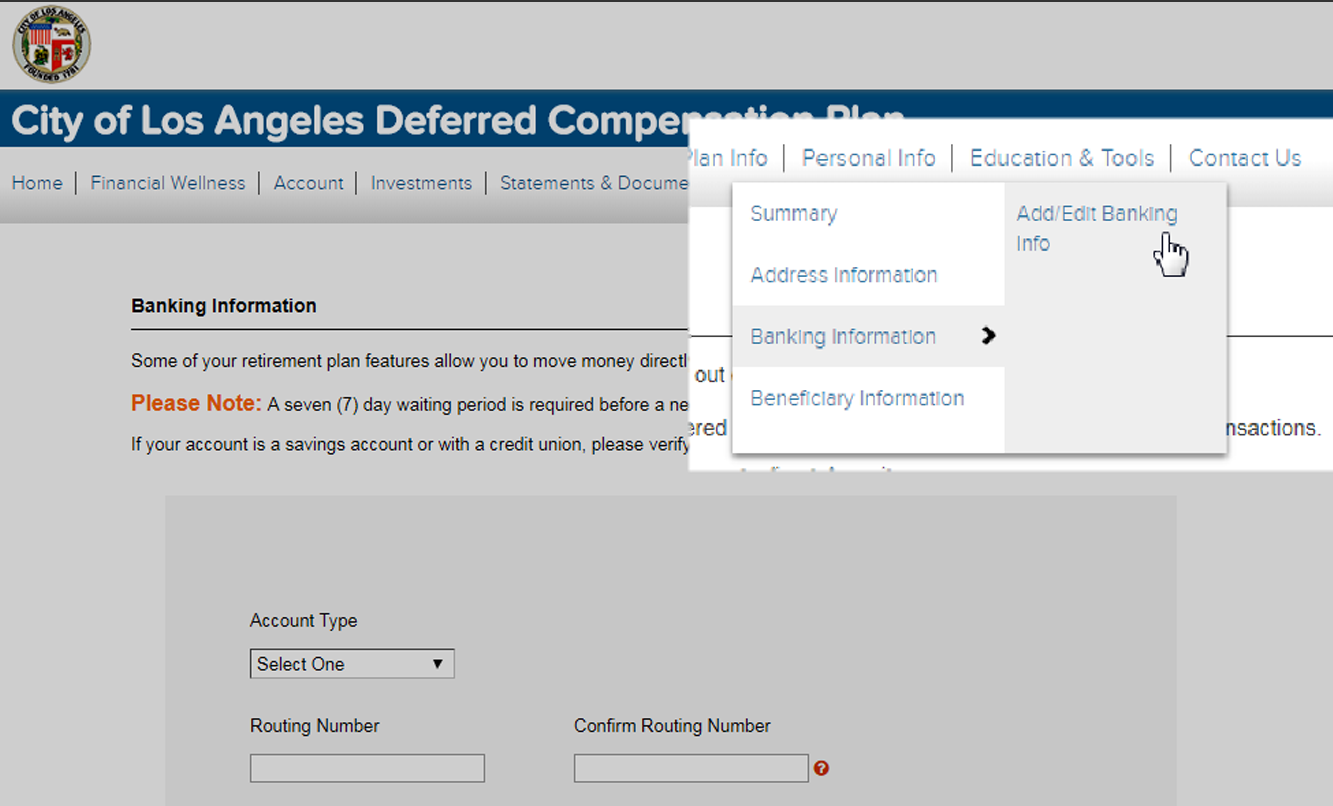
Task: Open the Plan Info menu in popup
Action: [x=728, y=158]
